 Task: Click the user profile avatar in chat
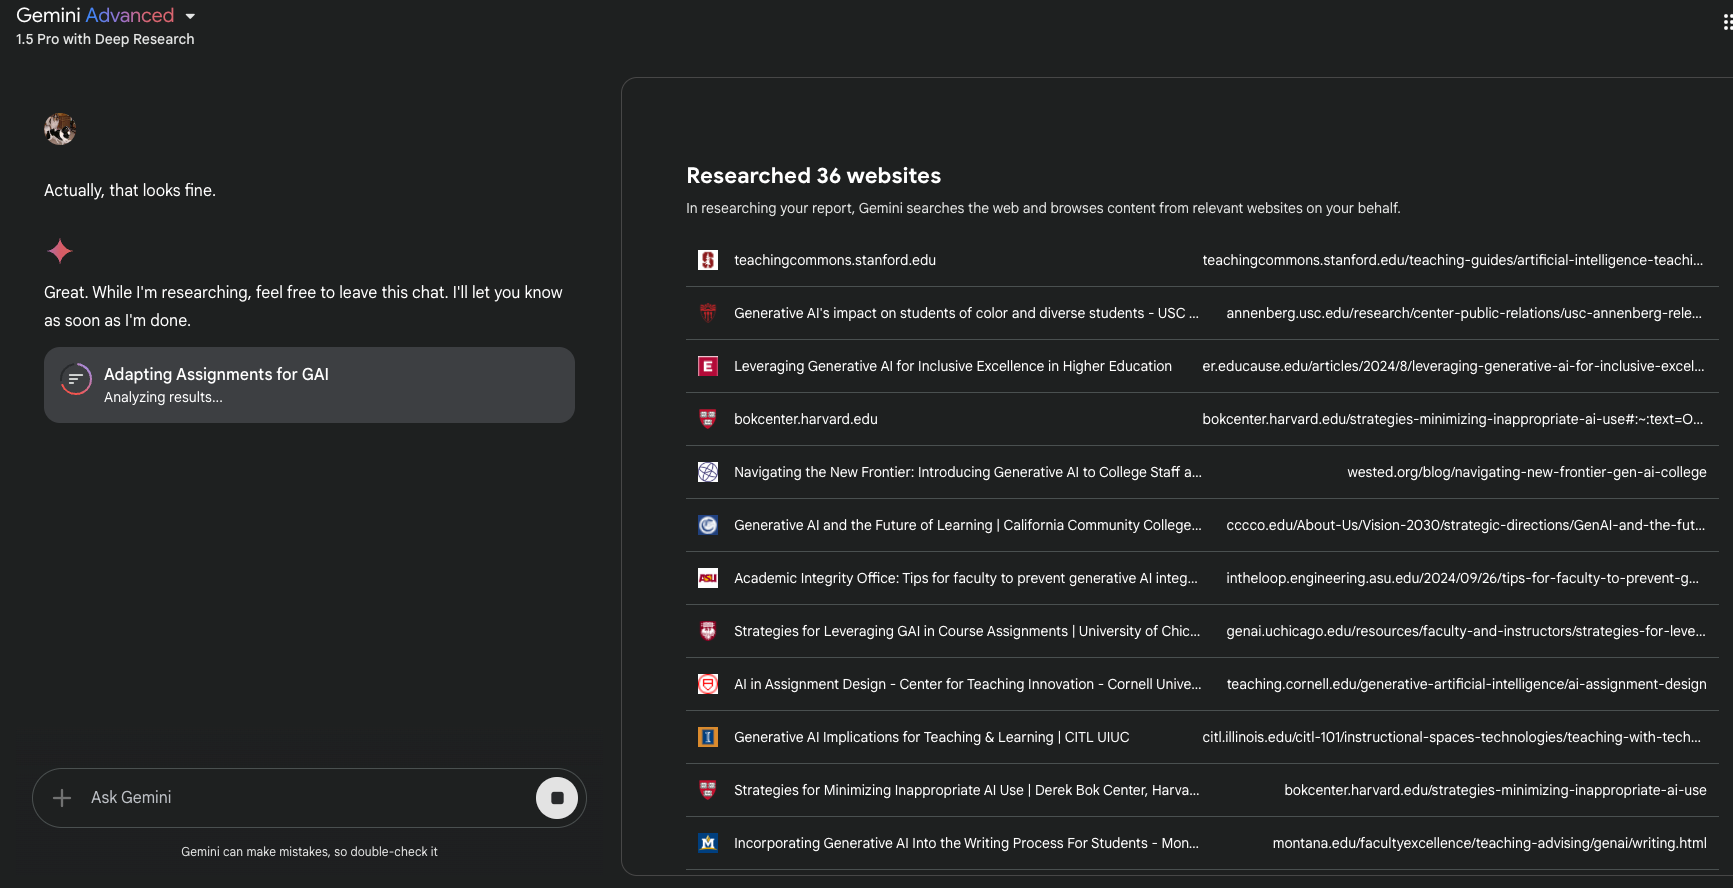point(60,129)
